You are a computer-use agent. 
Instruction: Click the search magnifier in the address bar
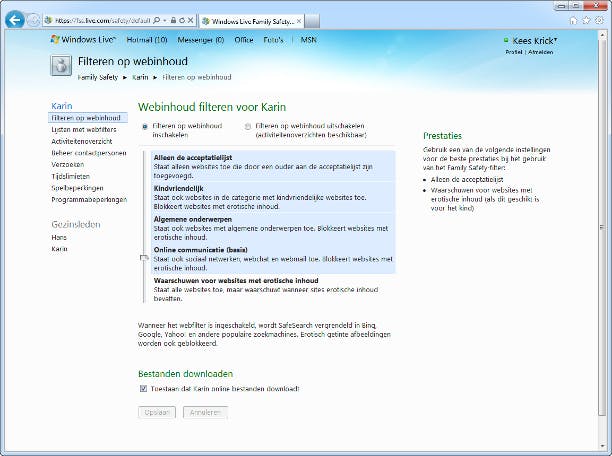tap(157, 20)
